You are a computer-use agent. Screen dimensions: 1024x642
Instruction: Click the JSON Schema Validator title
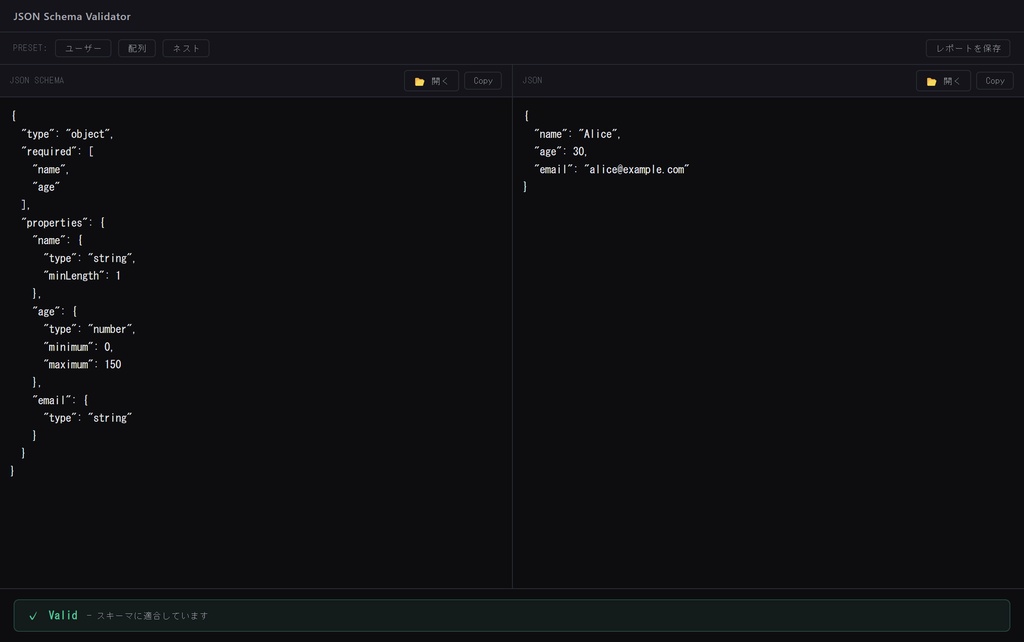pos(72,16)
